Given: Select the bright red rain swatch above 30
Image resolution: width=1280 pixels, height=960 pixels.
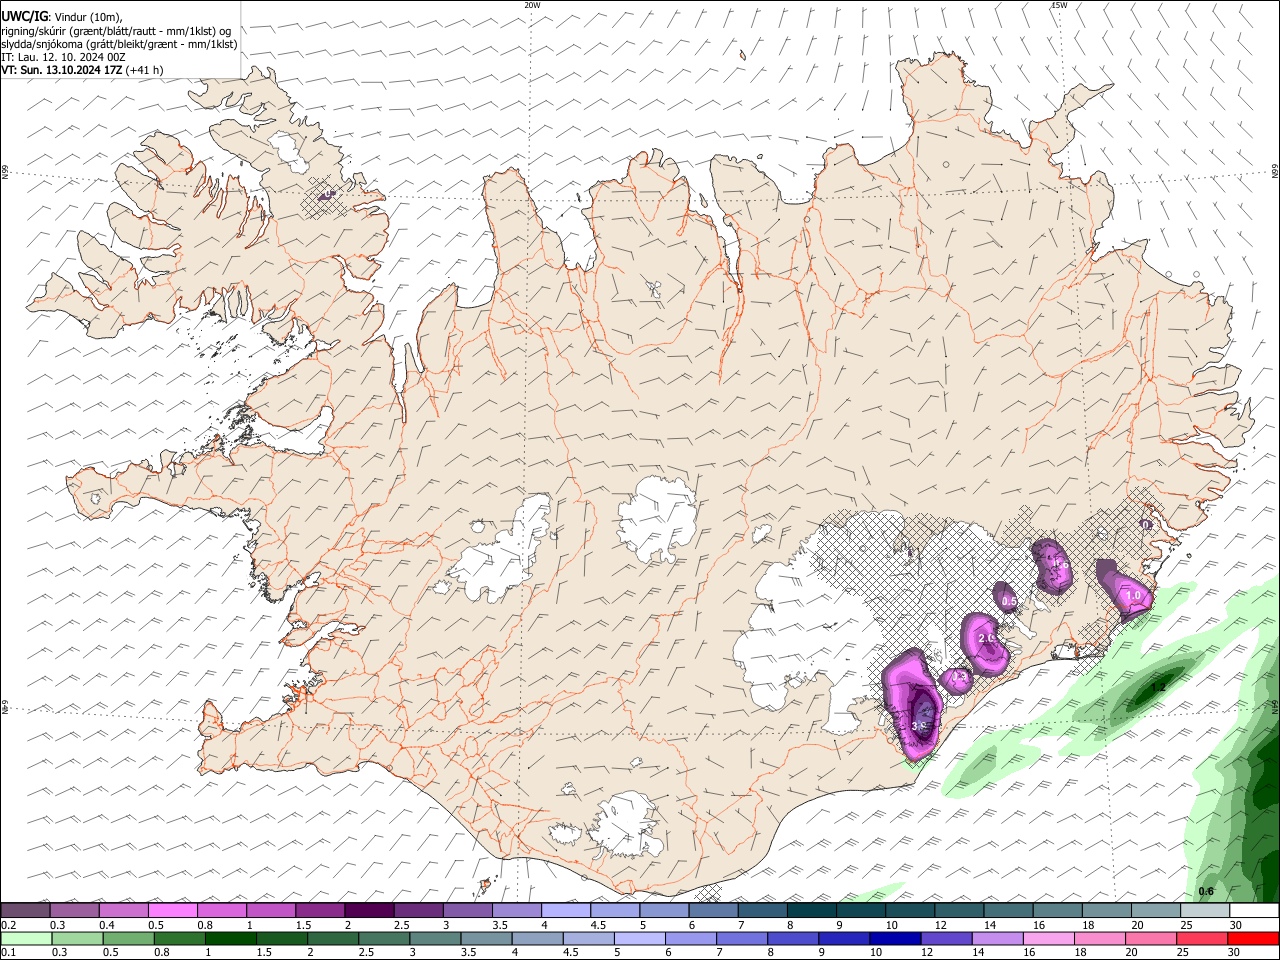Looking at the screenshot, I should 1254,938.
